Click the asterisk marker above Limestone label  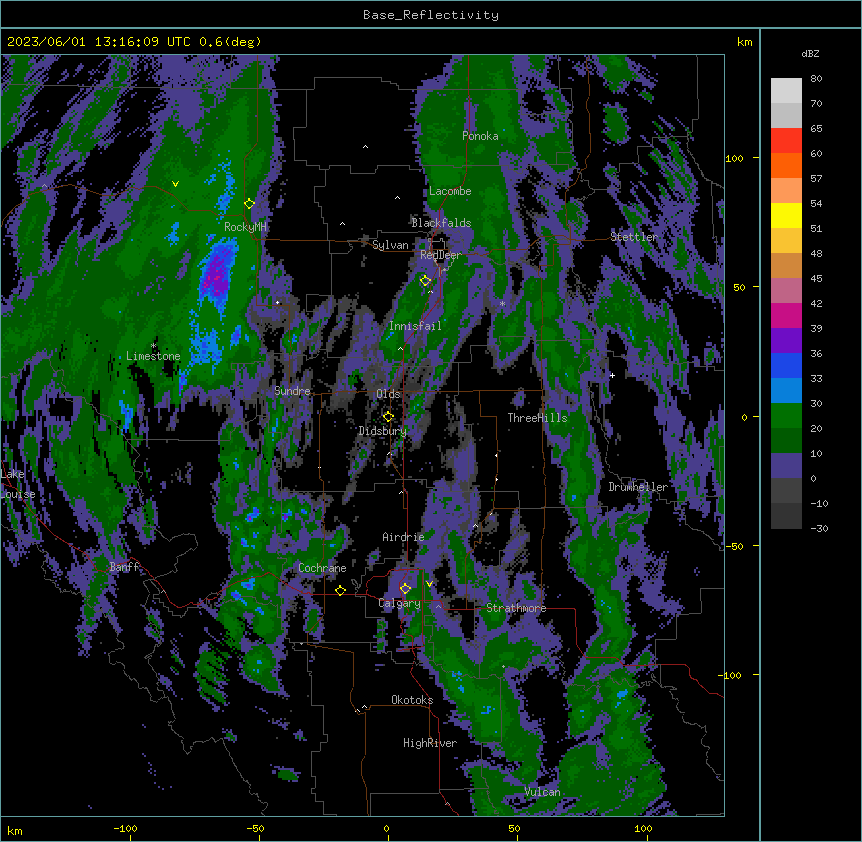[x=154, y=346]
